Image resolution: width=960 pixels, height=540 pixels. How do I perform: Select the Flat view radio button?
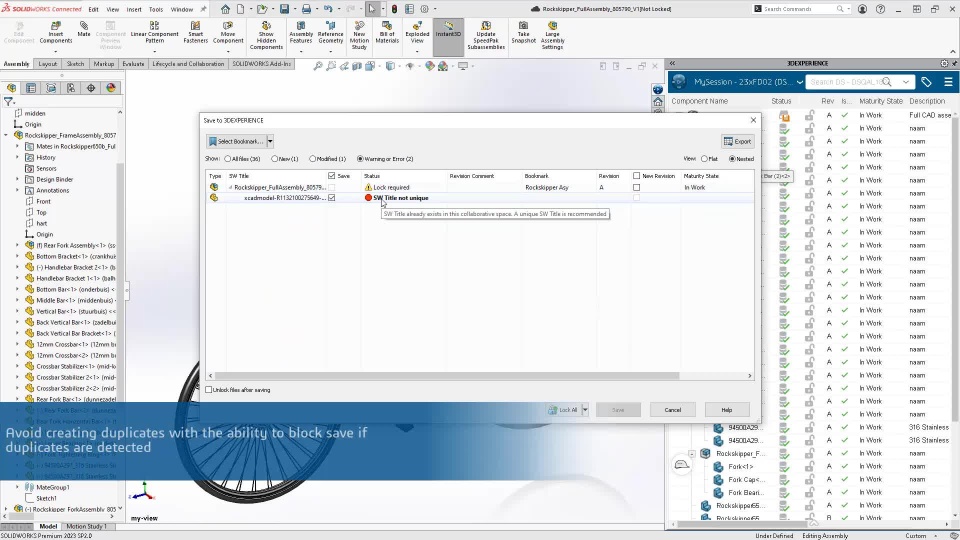point(704,159)
